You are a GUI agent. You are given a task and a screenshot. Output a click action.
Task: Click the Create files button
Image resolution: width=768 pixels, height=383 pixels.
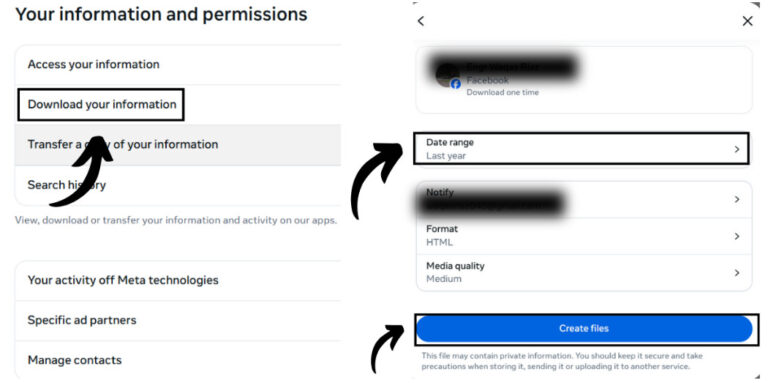tap(584, 329)
